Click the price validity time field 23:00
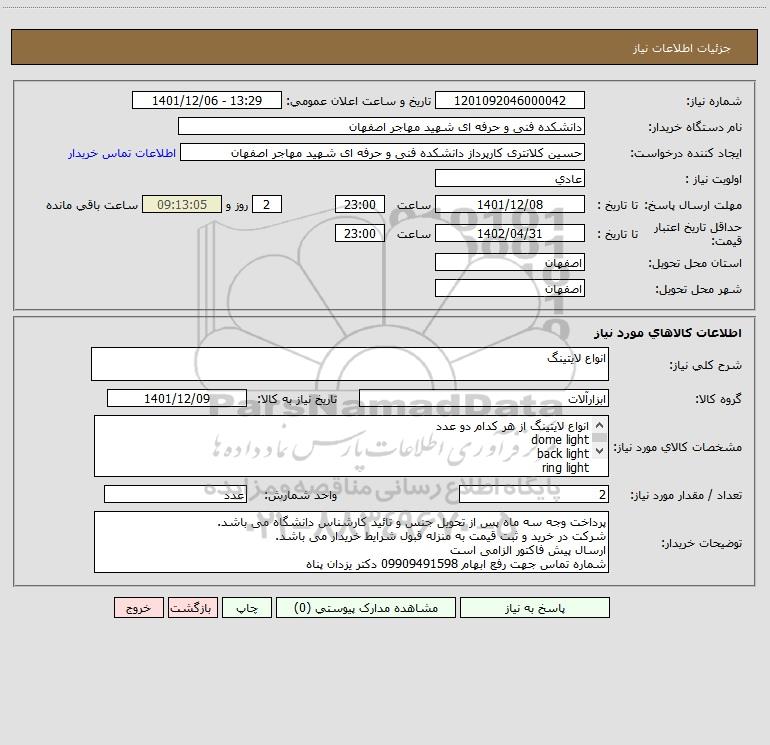Image resolution: width=770 pixels, height=745 pixels. click(359, 233)
